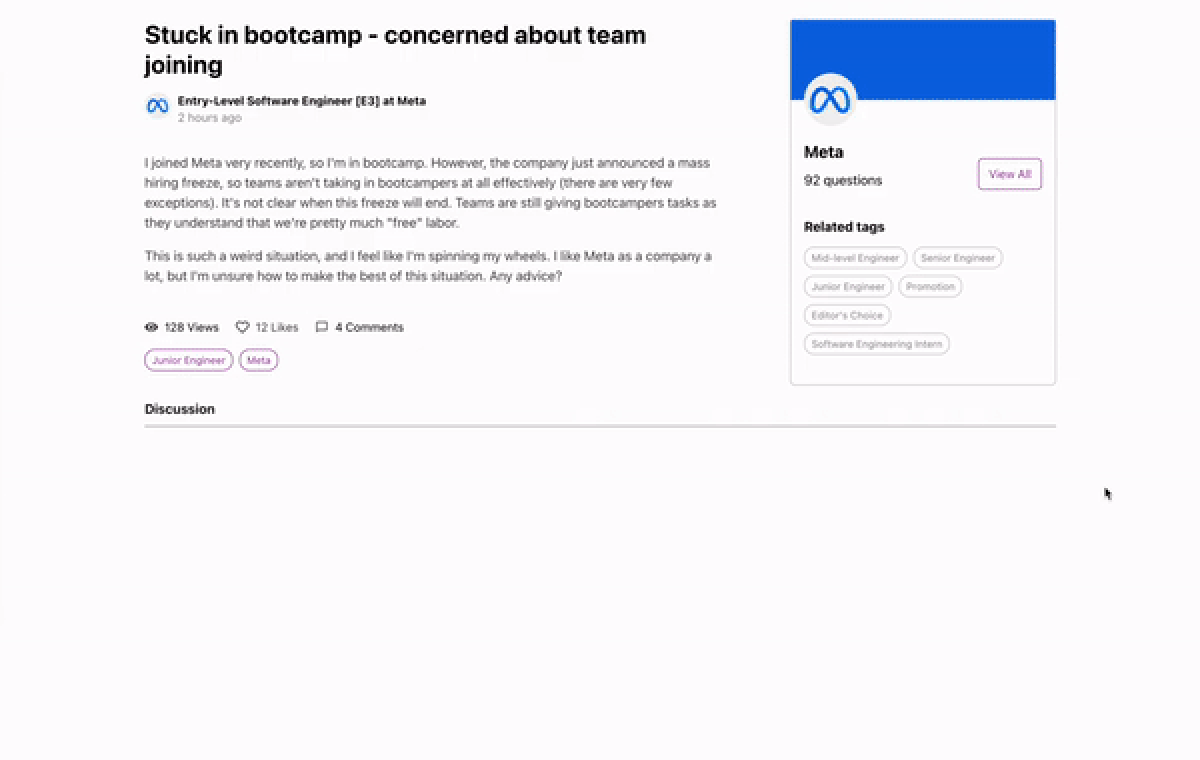This screenshot has width=1200, height=760.
Task: Click the 4 Comments text
Action: pyautogui.click(x=370, y=327)
